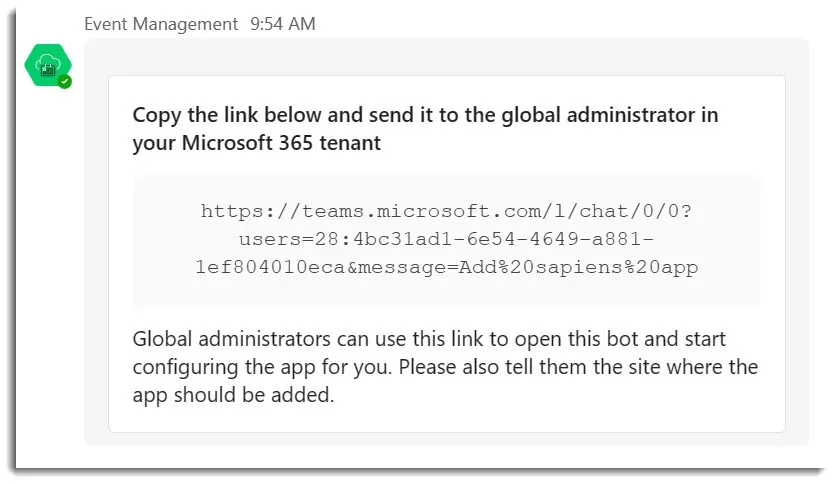834x484 pixels.
Task: Click the outer gray message bubble above the card
Action: pyautogui.click(x=447, y=57)
